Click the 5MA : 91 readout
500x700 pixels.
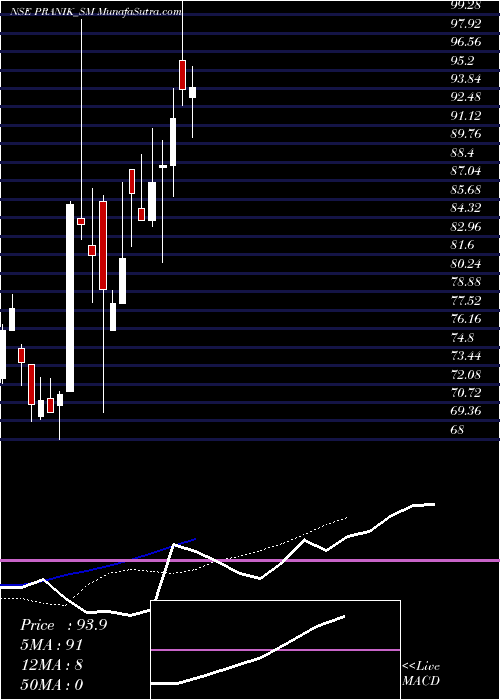coord(51,645)
